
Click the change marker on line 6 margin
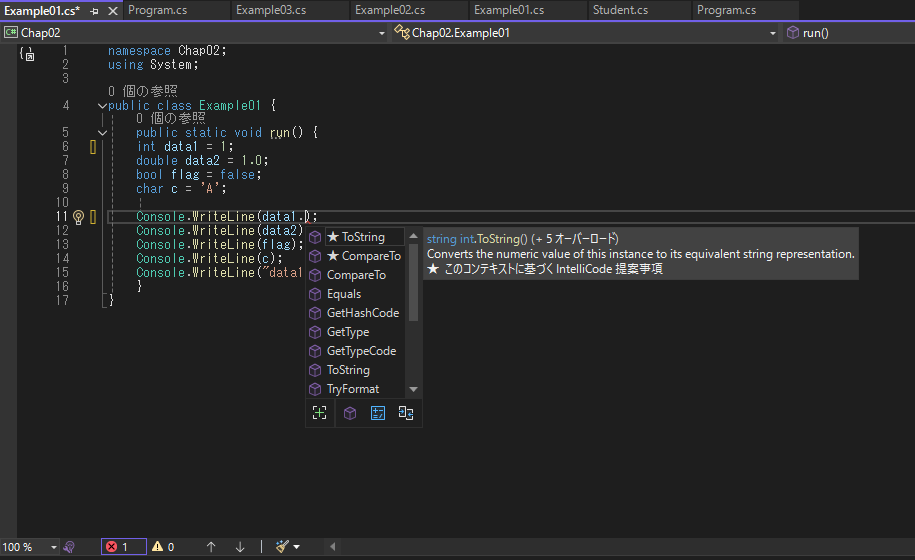coord(93,147)
